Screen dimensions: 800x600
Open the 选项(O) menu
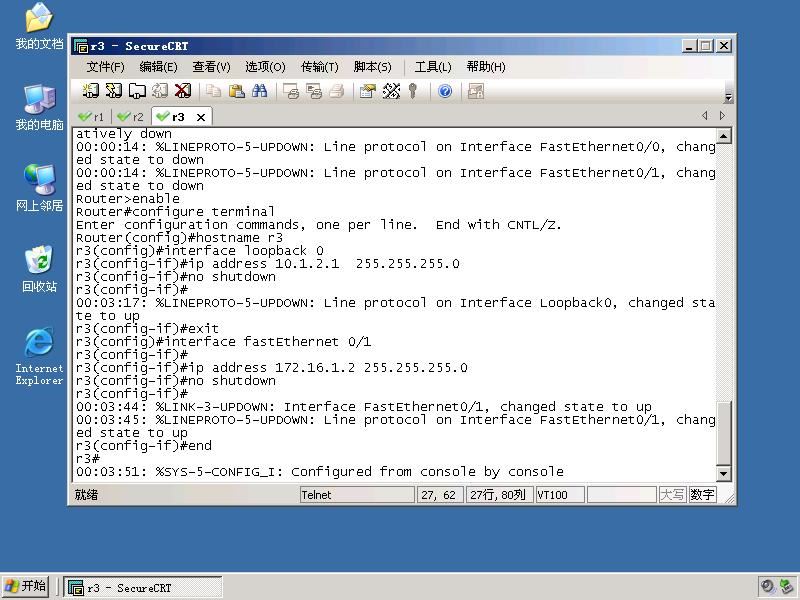(265, 67)
